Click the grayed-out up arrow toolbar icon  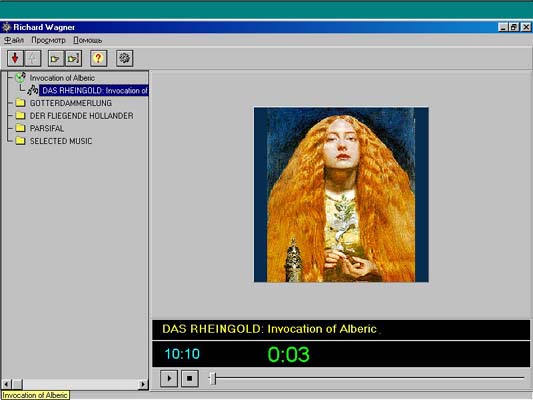pyautogui.click(x=33, y=58)
